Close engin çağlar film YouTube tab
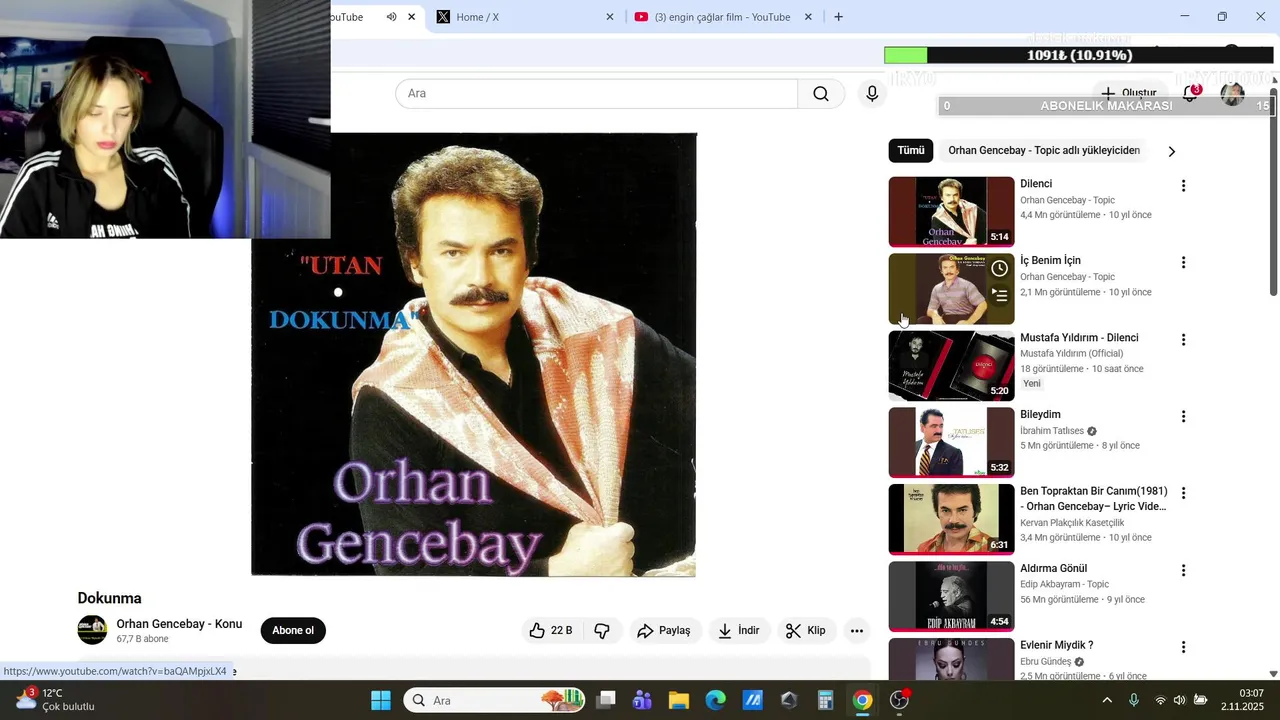This screenshot has height=720, width=1280. click(x=808, y=17)
